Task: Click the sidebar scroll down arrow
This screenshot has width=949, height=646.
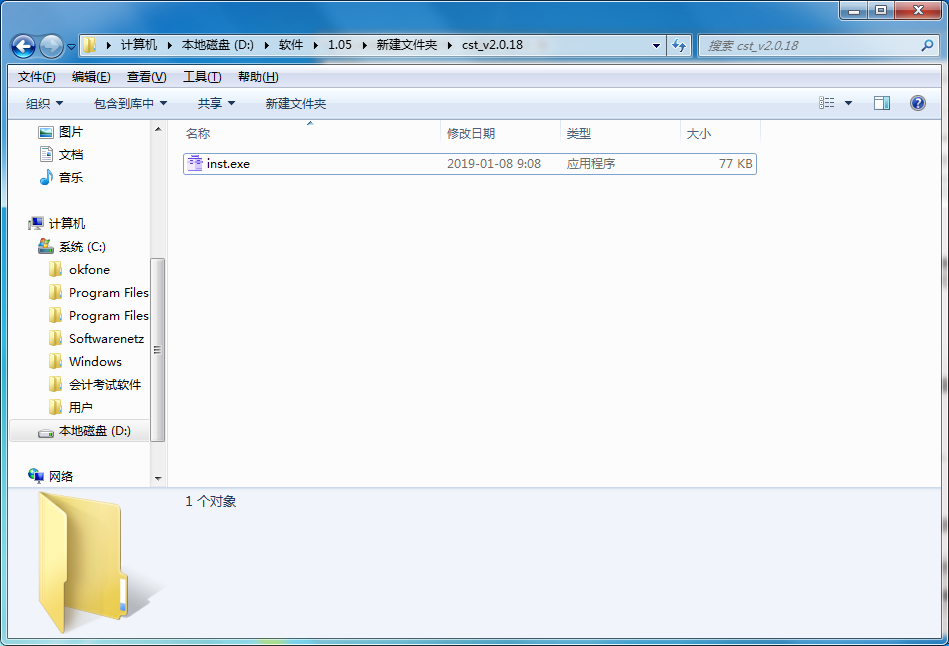Action: (x=158, y=478)
